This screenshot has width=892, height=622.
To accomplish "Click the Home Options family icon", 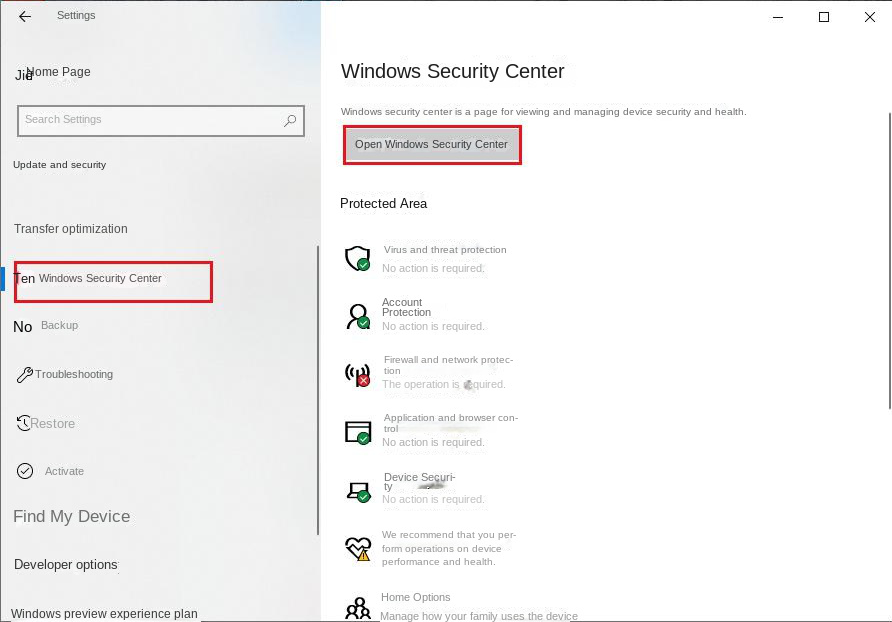I will [357, 607].
